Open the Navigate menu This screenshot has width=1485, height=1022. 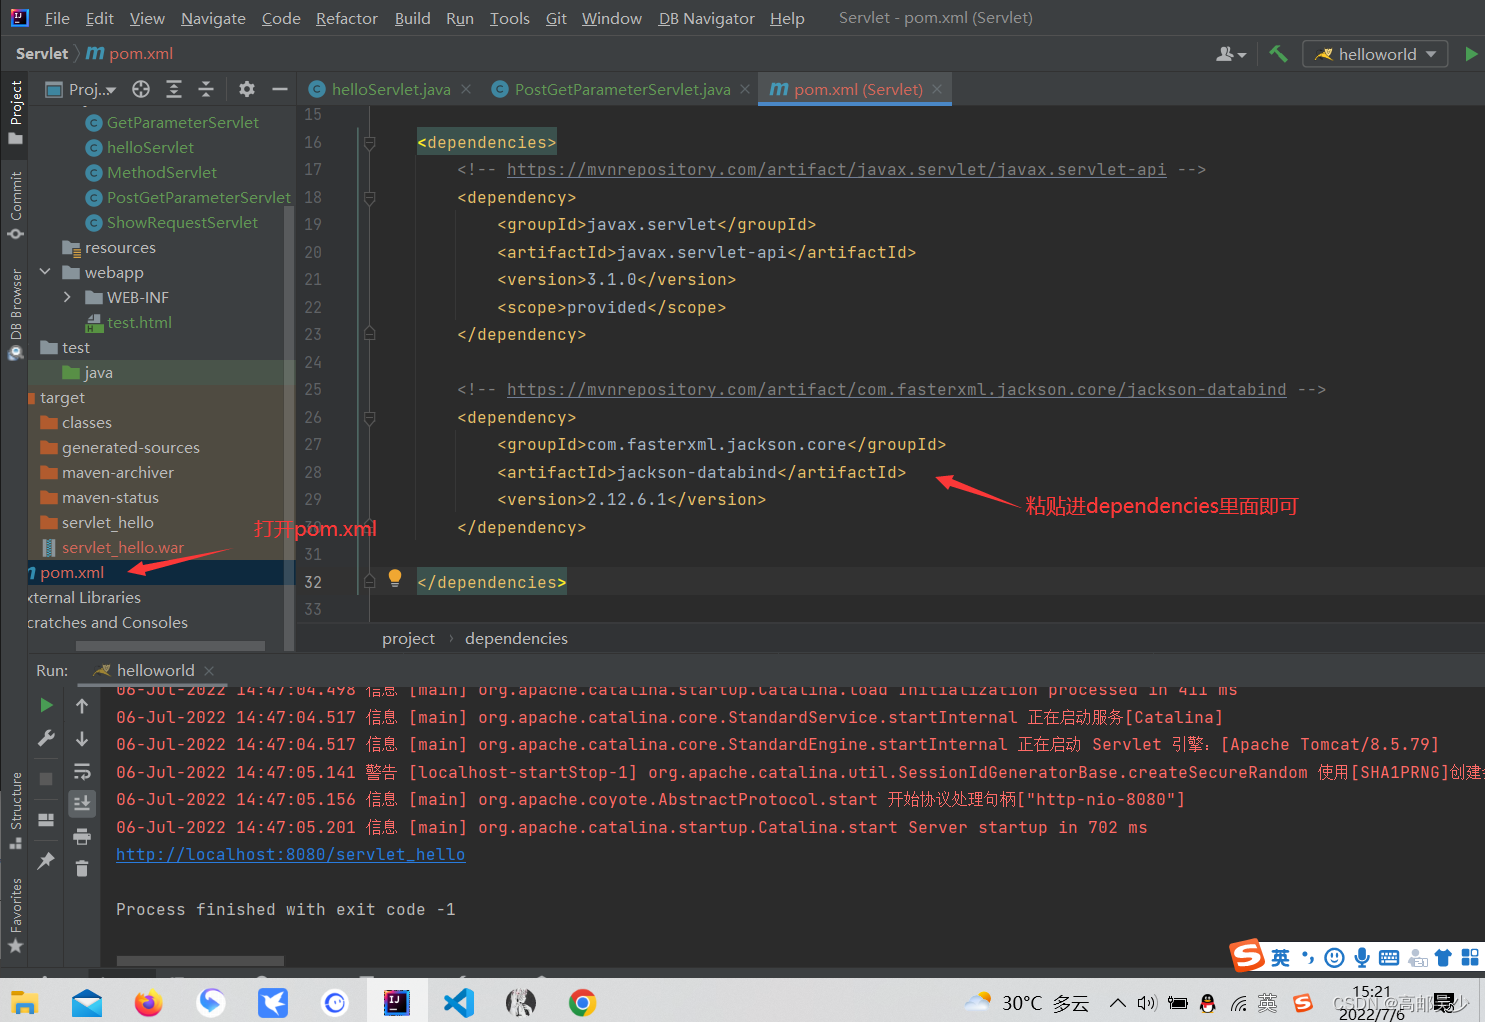(x=213, y=18)
